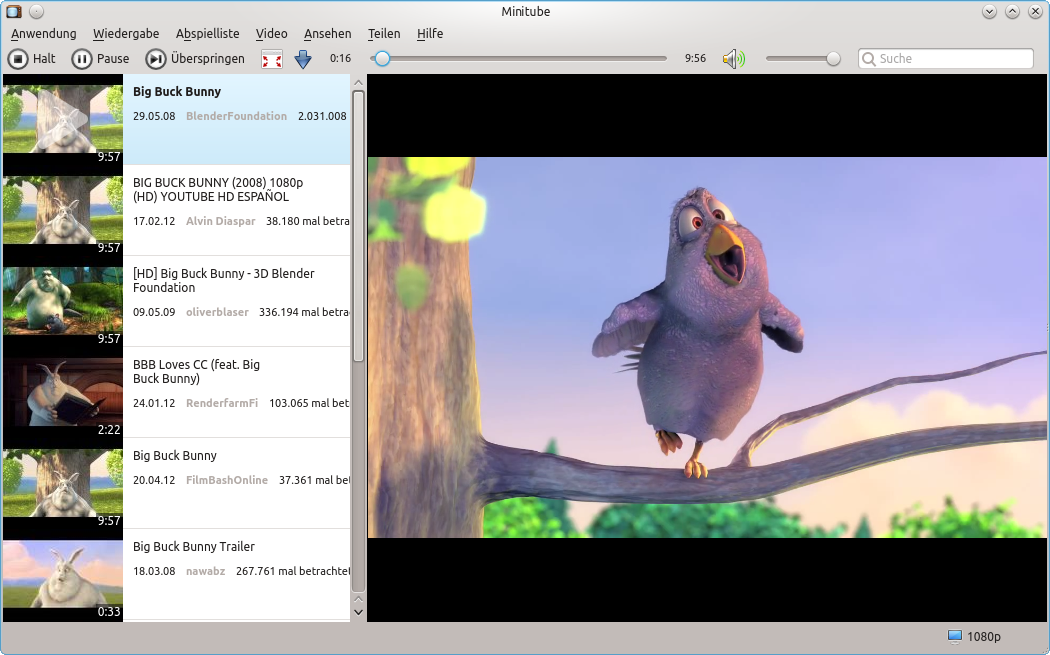Open the Teilen menu
1050x655 pixels.
[x=384, y=34]
